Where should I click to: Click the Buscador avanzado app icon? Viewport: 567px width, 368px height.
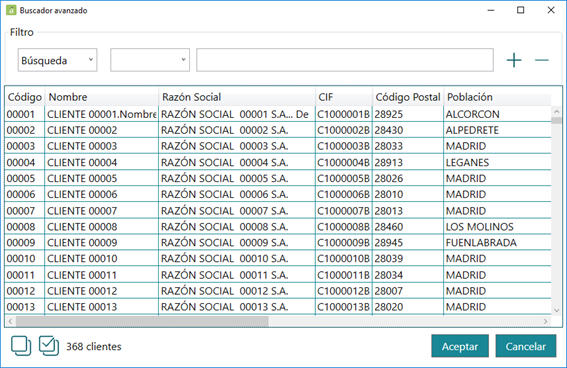click(x=11, y=10)
